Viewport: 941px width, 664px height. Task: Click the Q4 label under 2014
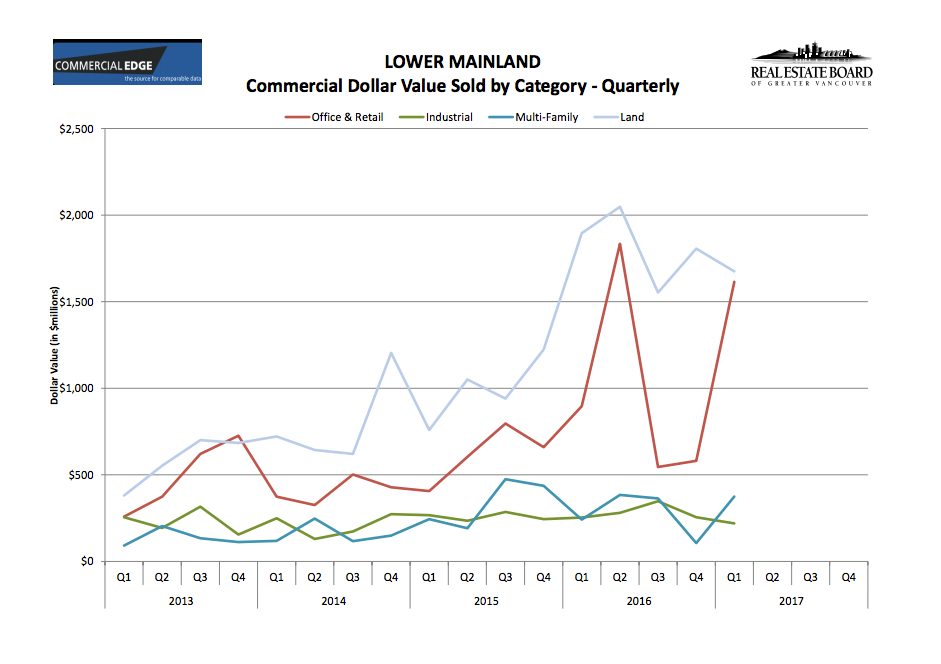391,577
